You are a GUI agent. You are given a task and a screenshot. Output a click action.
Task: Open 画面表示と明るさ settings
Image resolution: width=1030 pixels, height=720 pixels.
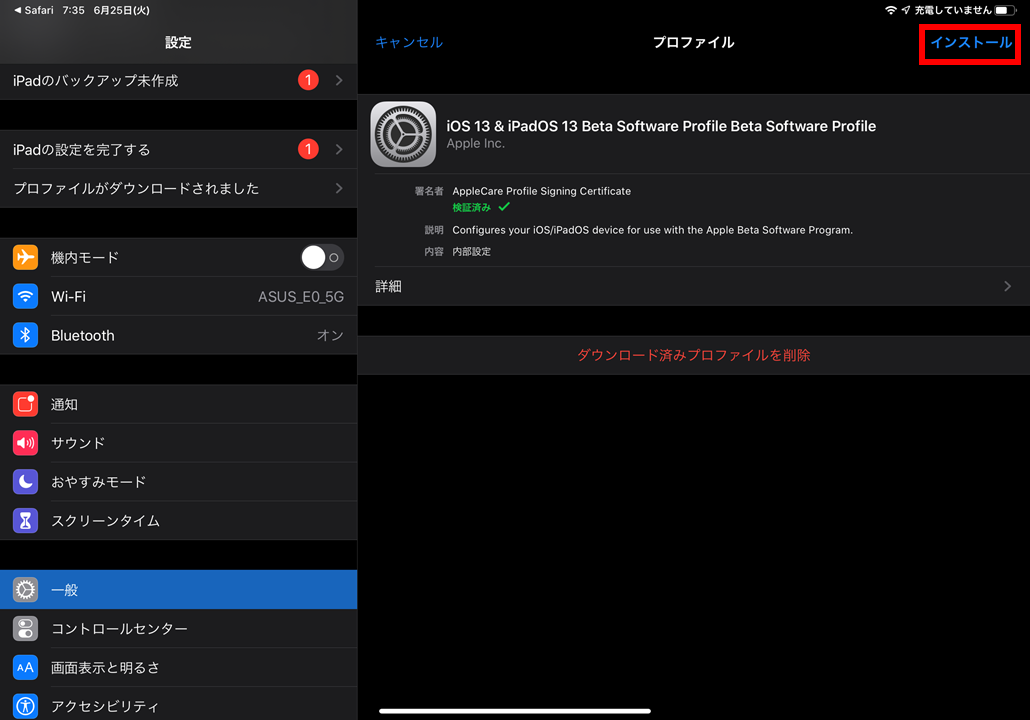(179, 667)
